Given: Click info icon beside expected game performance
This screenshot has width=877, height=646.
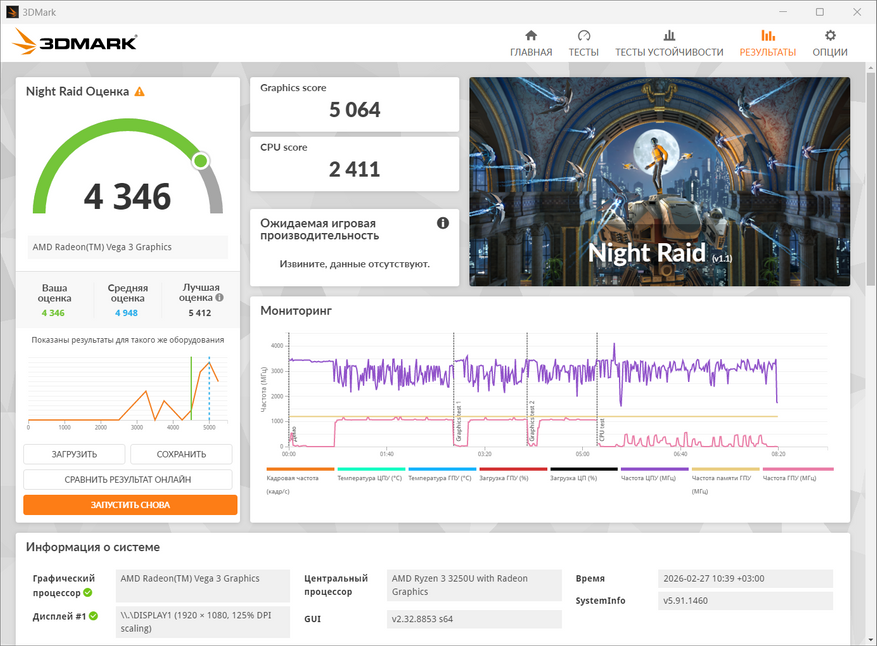Looking at the screenshot, I should coord(443,223).
